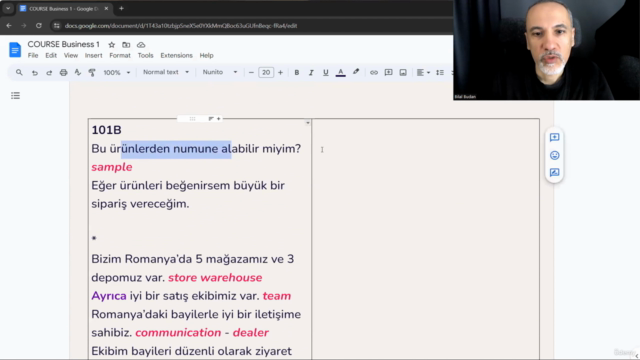The image size is (640, 360).
Task: Open line and paragraph spacing
Action: [440, 73]
